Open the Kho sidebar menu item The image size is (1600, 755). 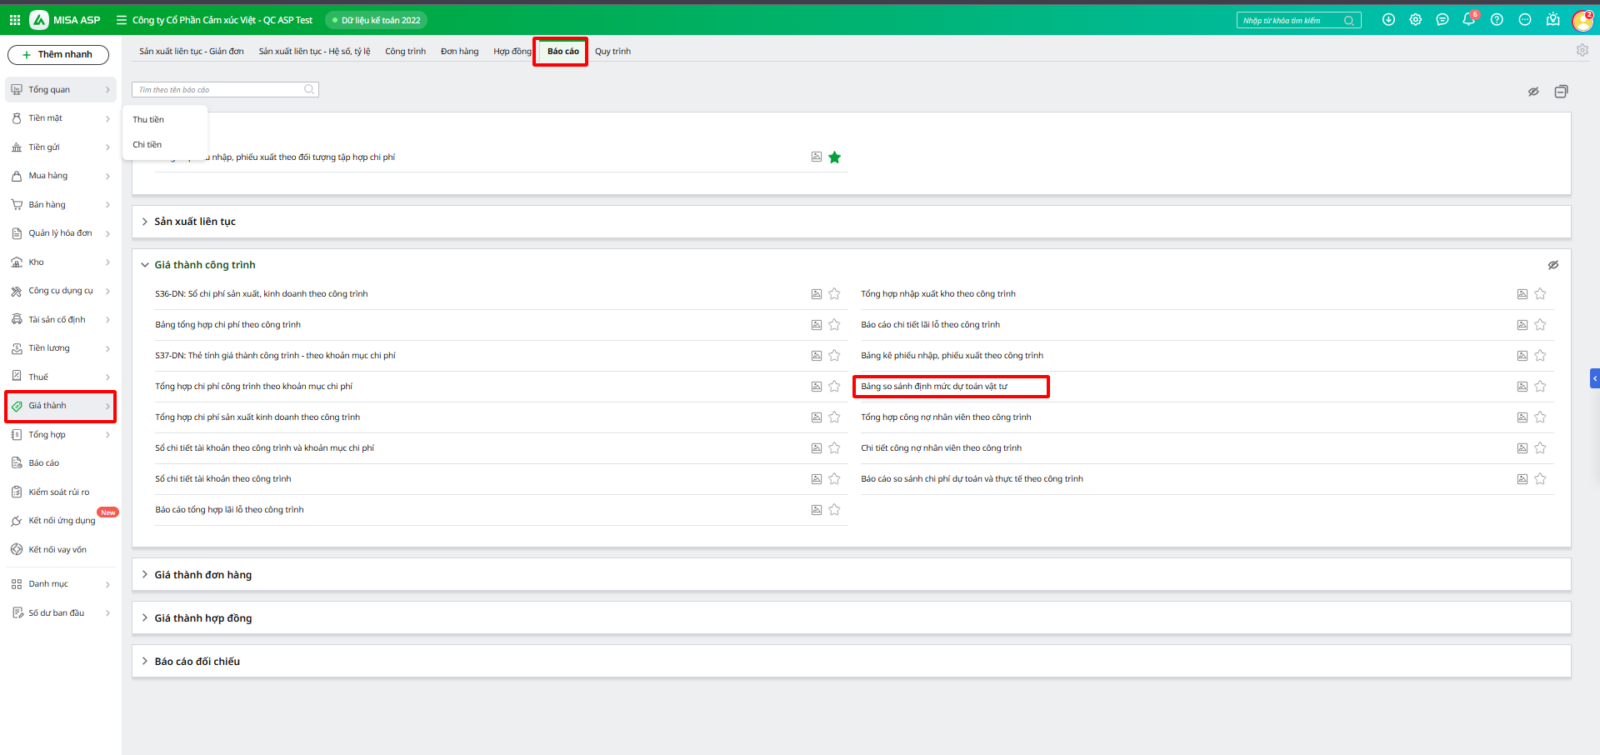(x=37, y=262)
